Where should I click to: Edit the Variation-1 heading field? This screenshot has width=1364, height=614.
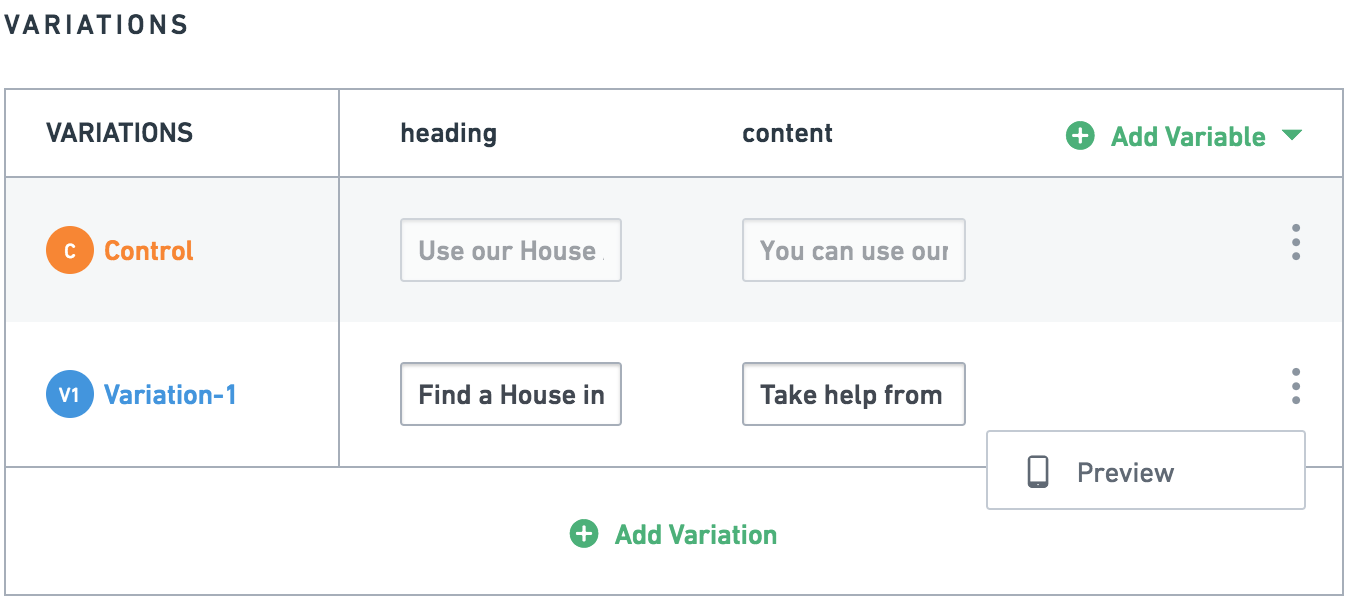(x=511, y=394)
